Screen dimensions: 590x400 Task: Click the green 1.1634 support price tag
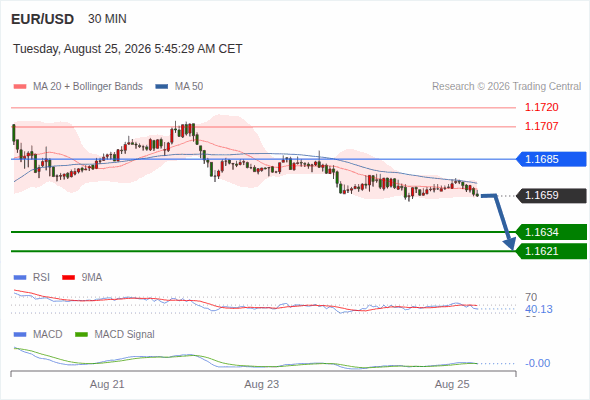[x=552, y=232]
